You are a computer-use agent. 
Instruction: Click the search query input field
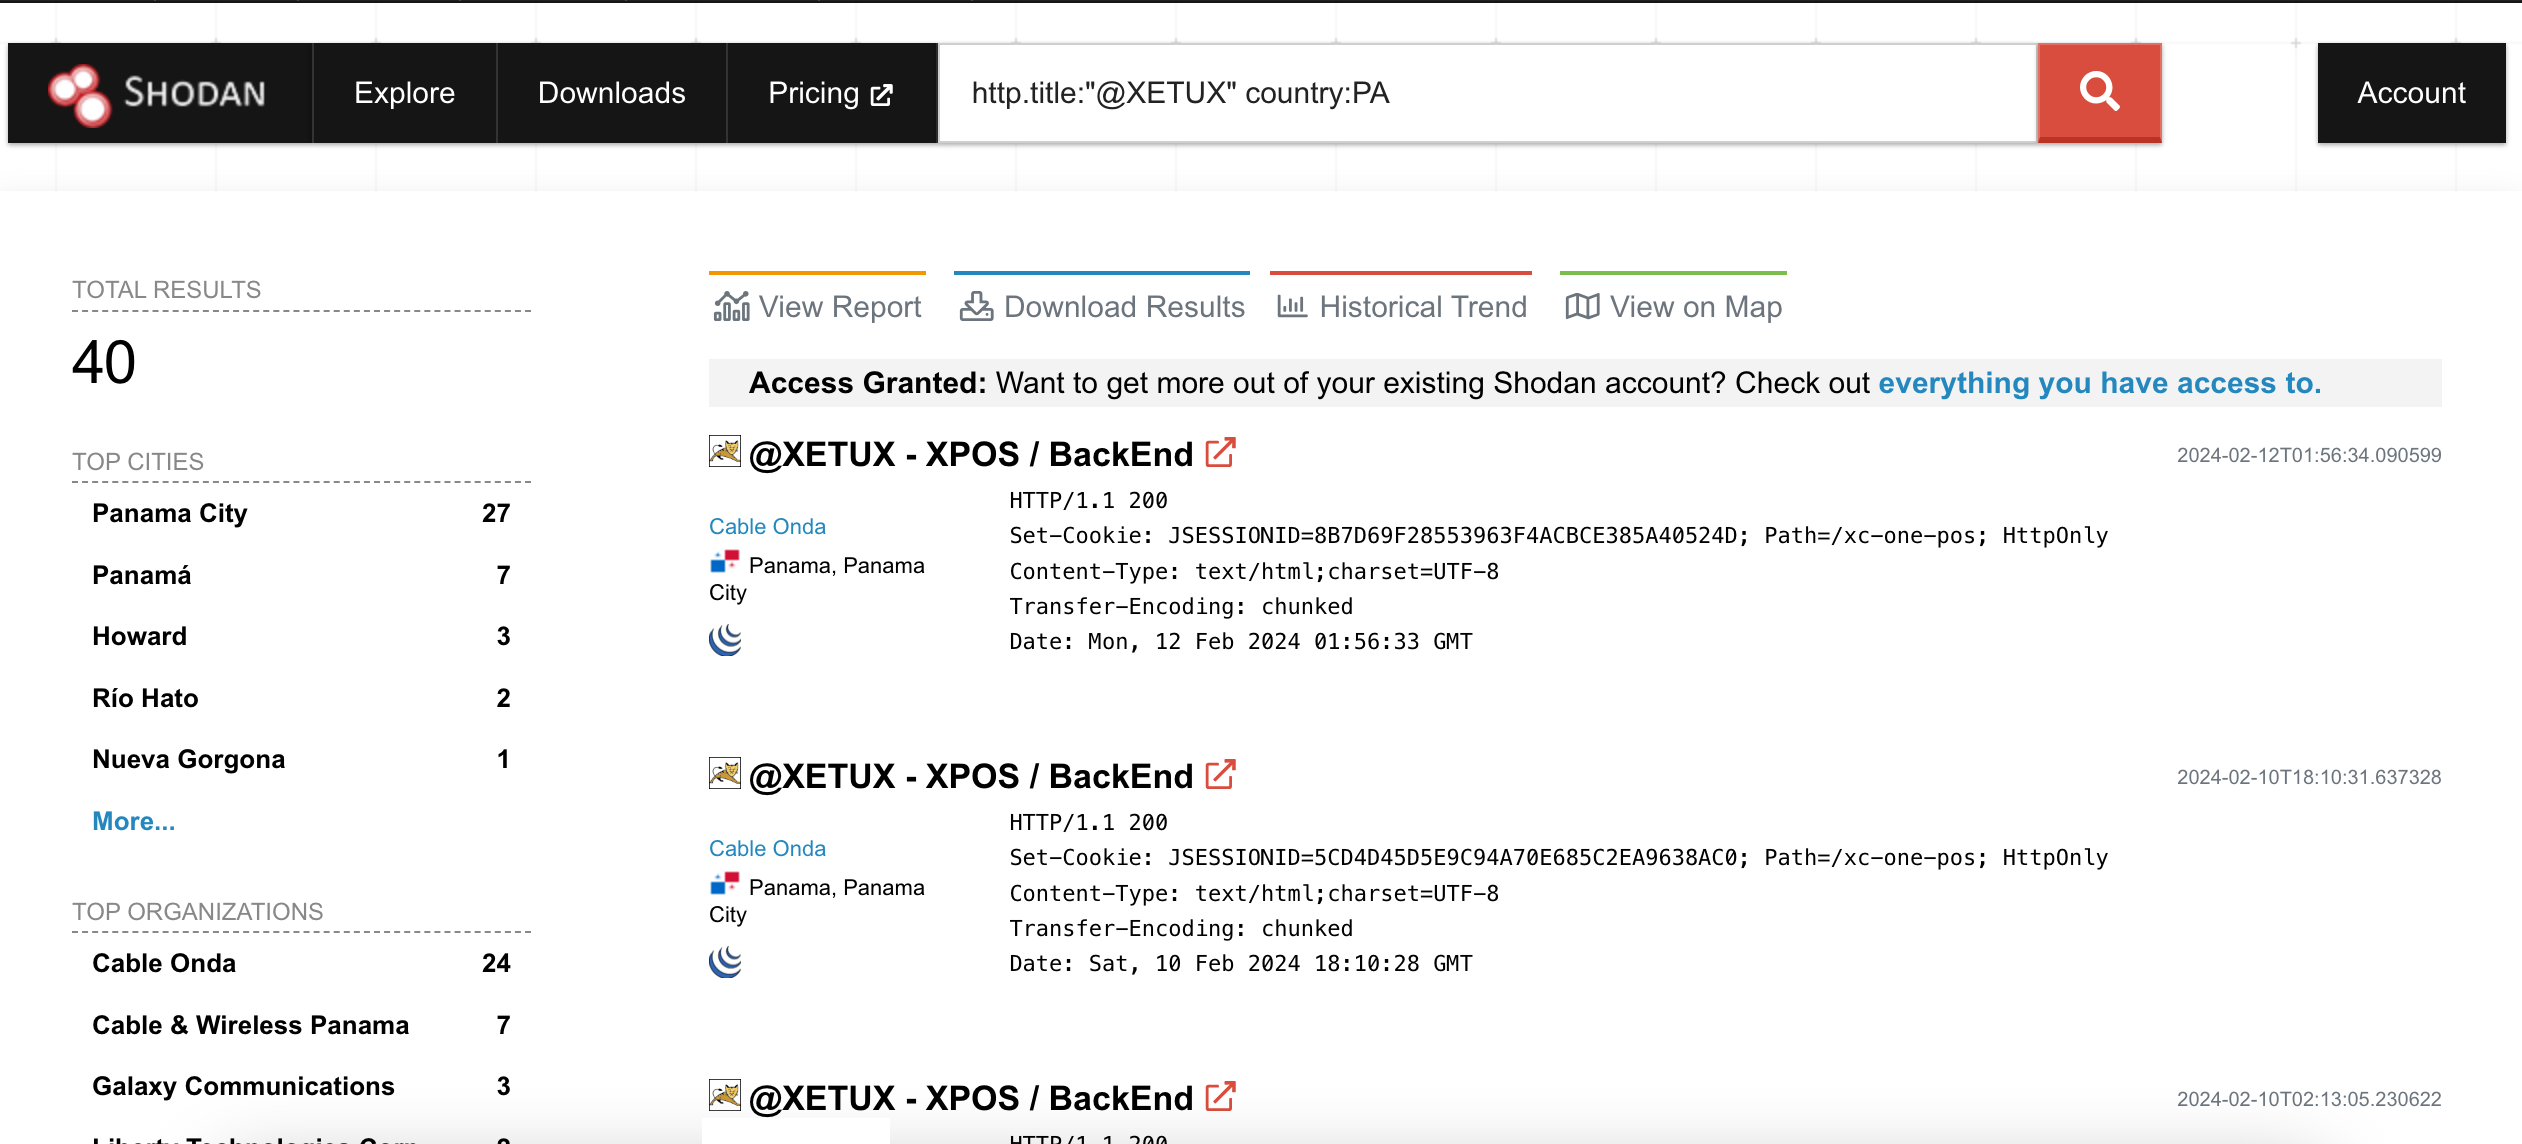point(1488,93)
